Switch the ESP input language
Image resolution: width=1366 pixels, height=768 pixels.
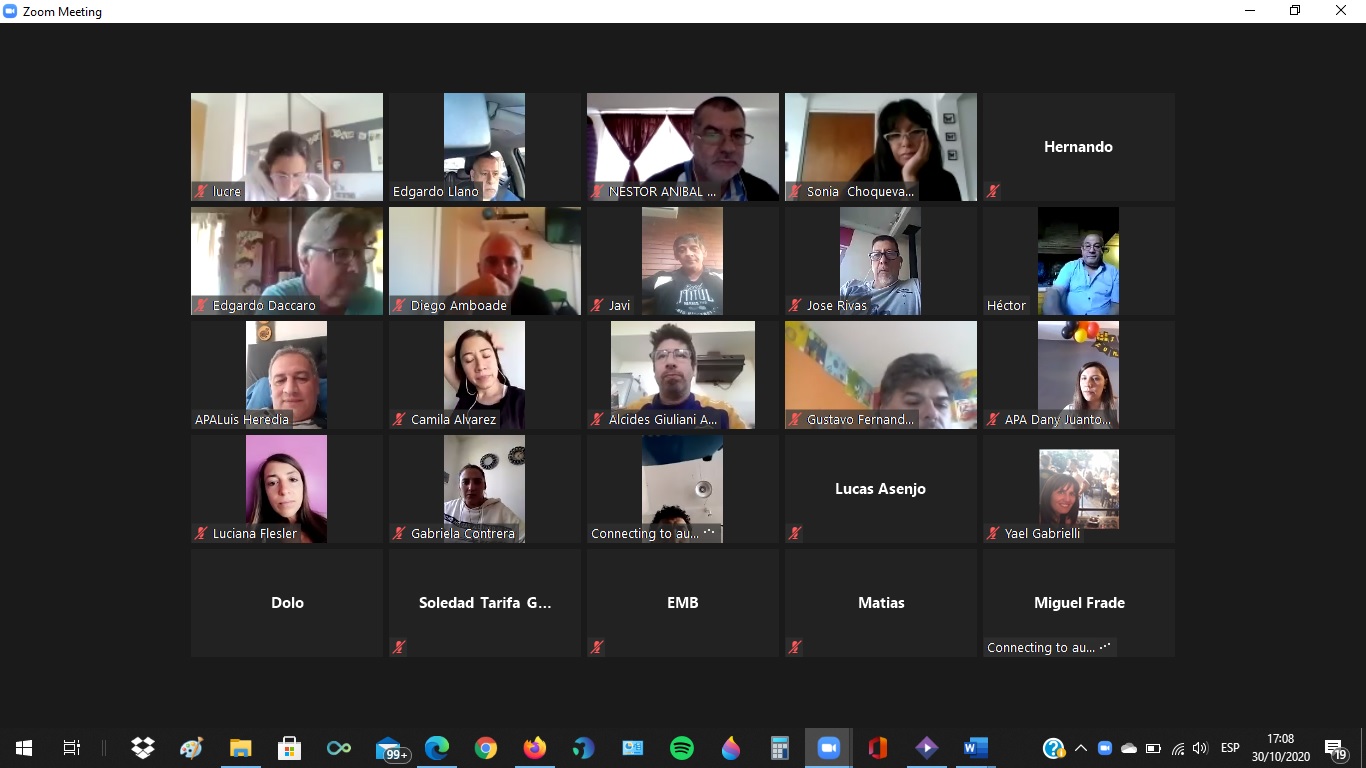pyautogui.click(x=1230, y=748)
